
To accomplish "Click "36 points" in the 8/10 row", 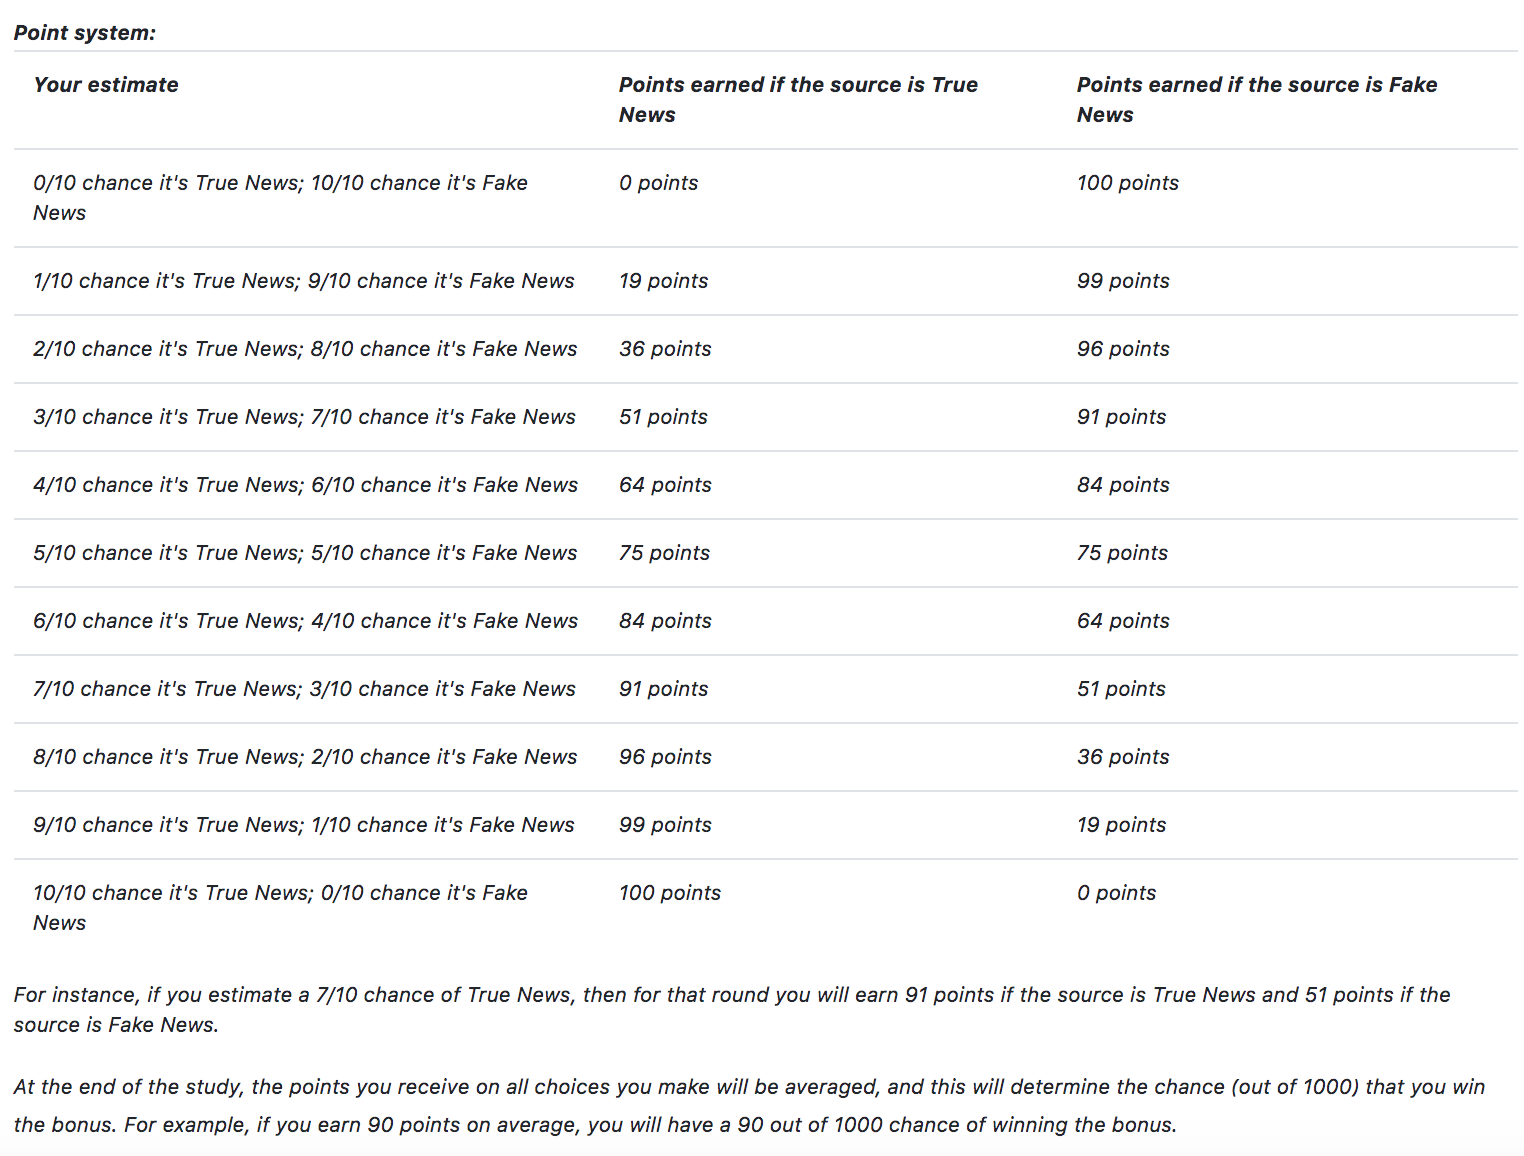I will tap(1123, 757).
